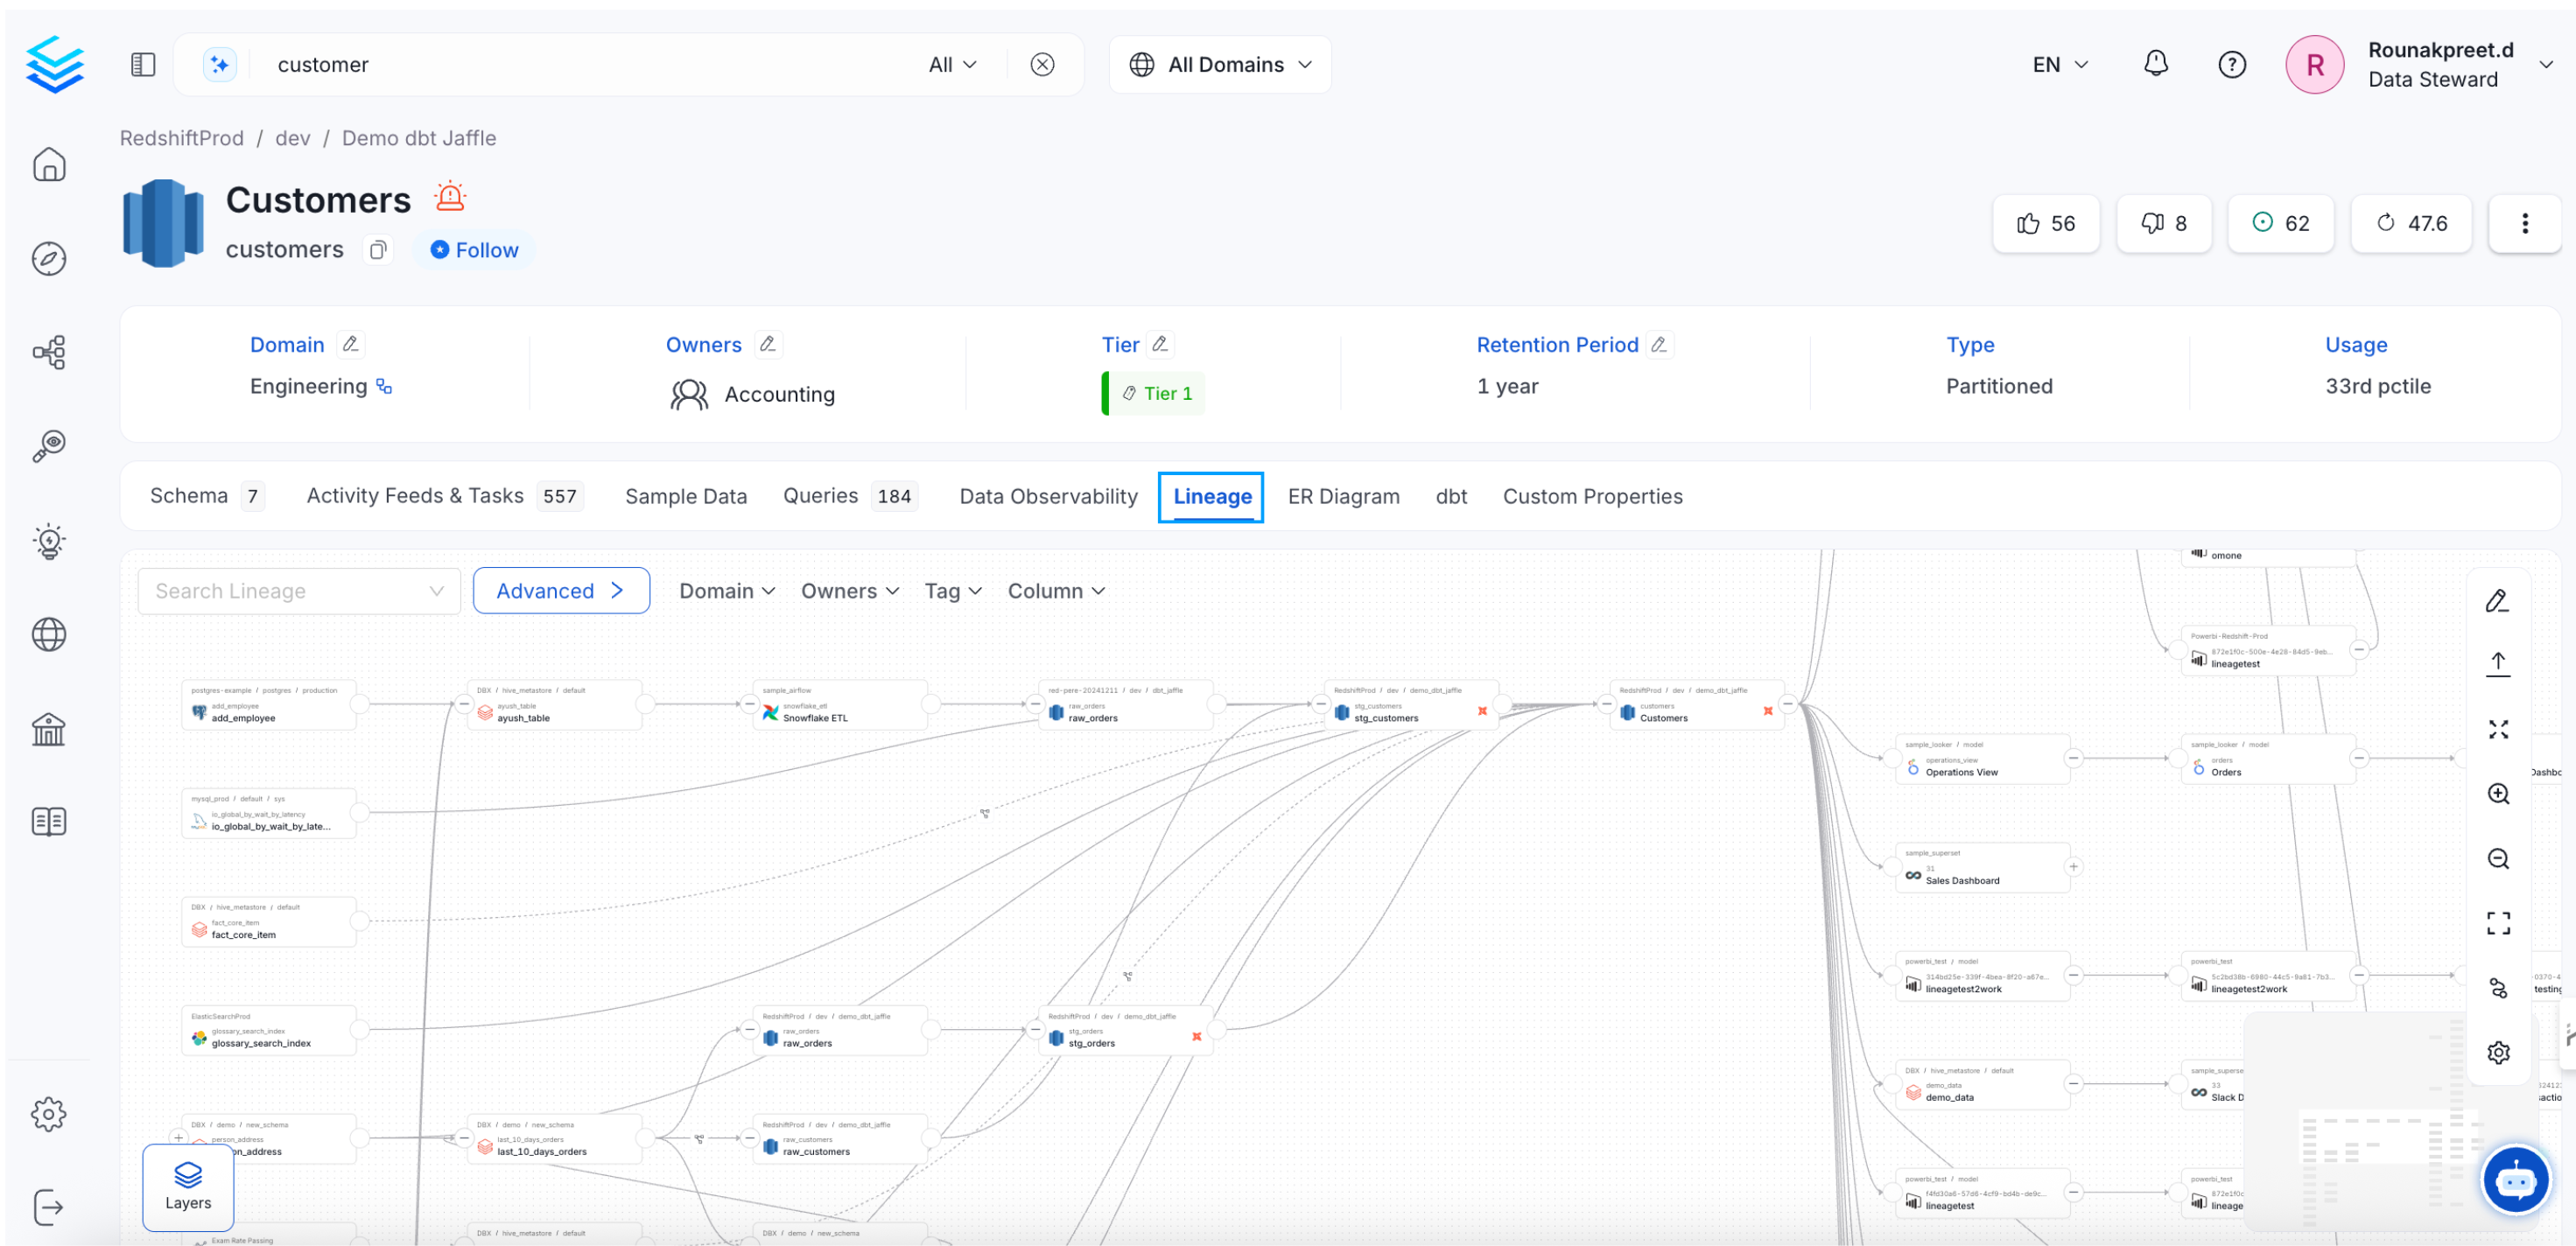Open the Sample Data tab
The image size is (2576, 1246).
coord(686,495)
